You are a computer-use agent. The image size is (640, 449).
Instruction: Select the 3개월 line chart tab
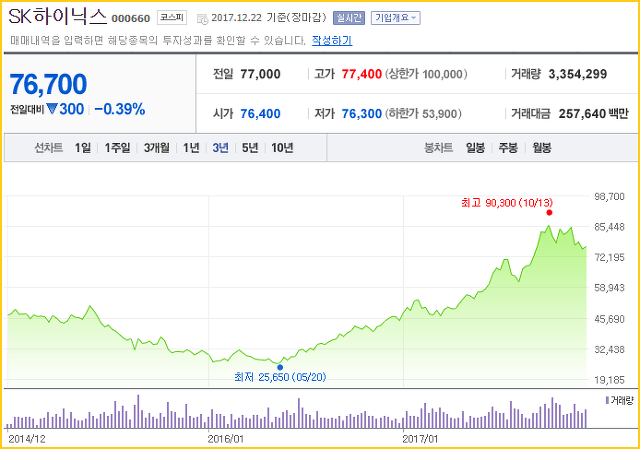click(x=156, y=148)
